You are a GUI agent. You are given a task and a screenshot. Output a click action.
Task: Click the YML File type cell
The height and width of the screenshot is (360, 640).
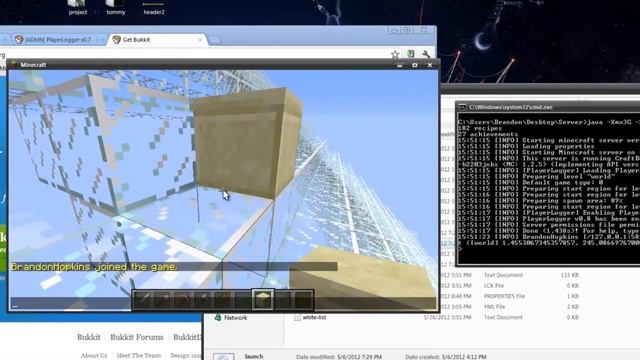tap(494, 307)
